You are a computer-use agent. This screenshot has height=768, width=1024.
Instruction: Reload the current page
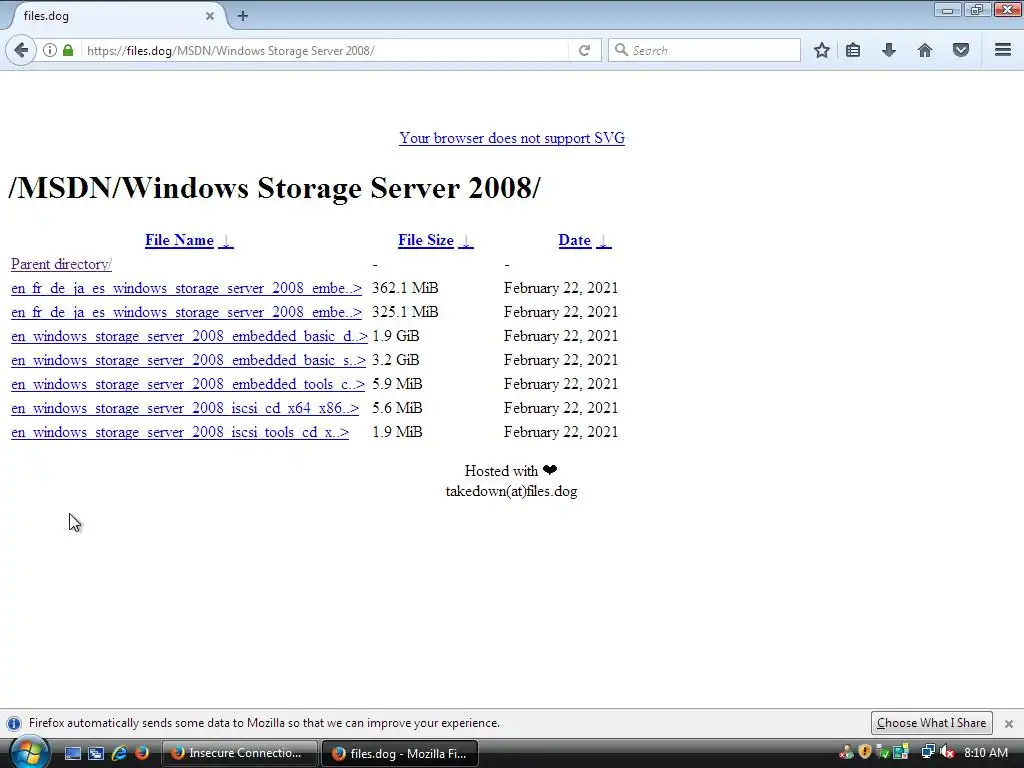coord(584,50)
